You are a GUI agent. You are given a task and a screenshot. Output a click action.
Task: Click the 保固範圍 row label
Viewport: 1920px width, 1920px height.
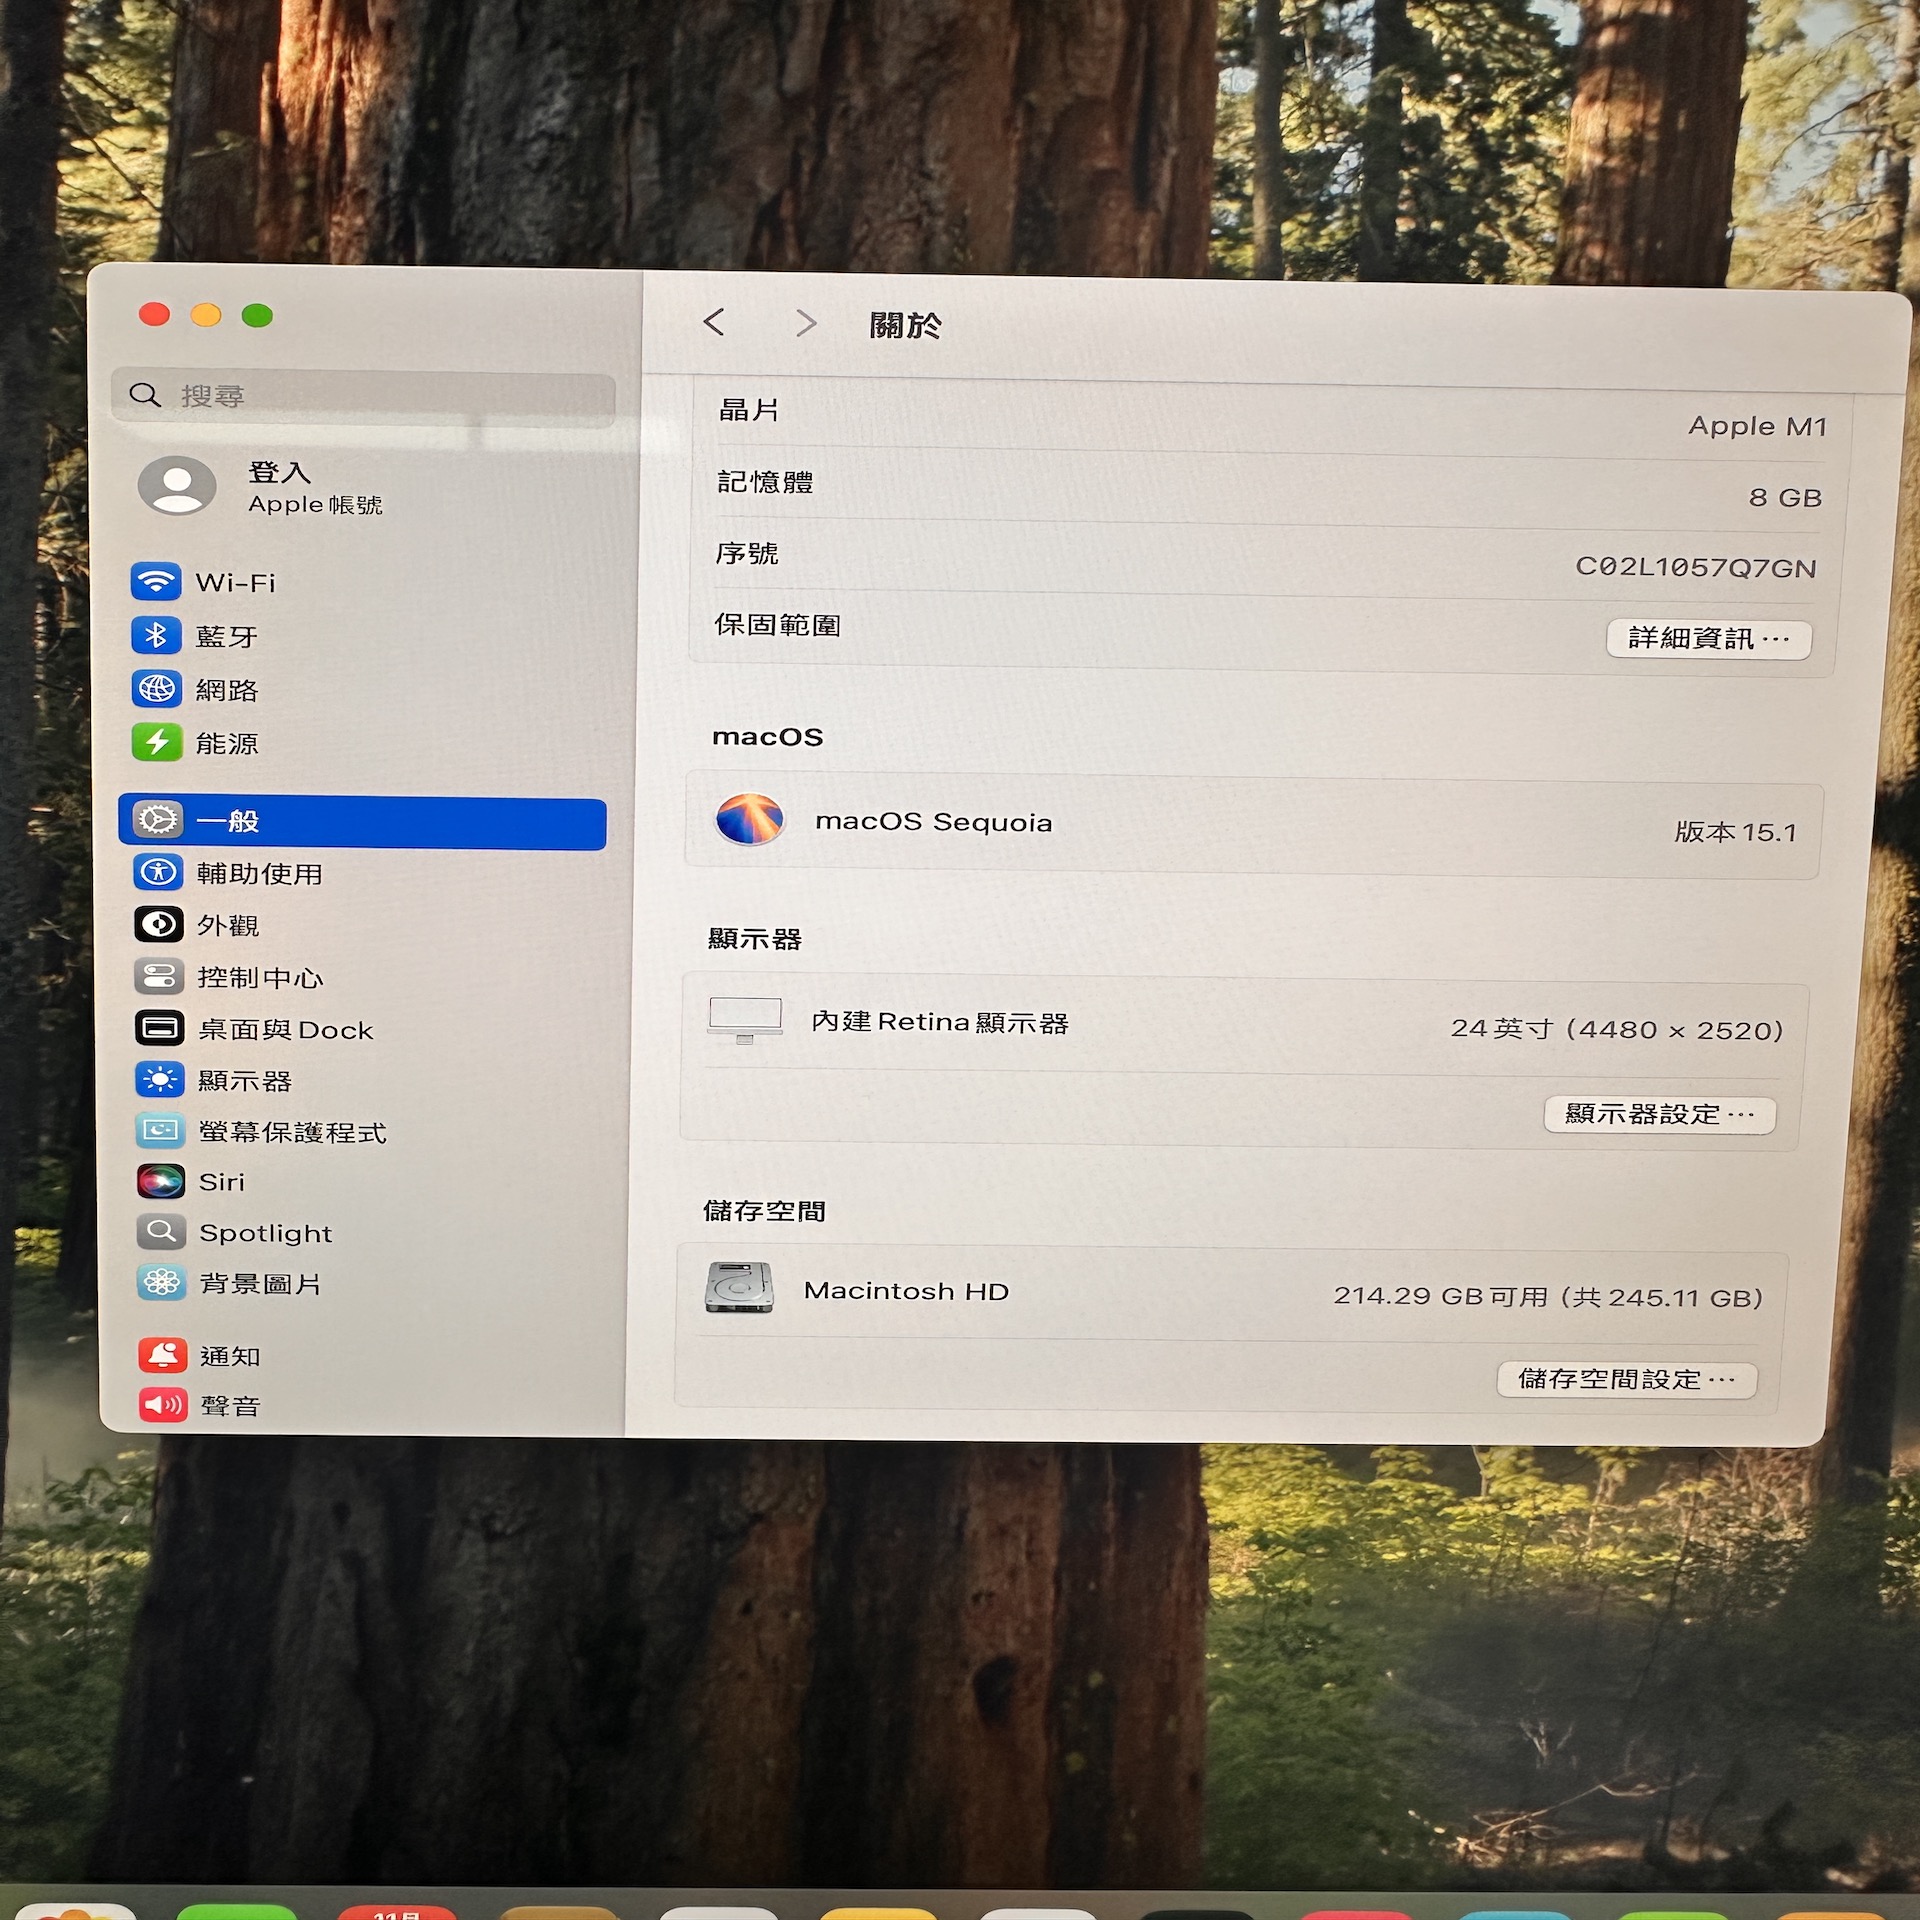tap(778, 625)
